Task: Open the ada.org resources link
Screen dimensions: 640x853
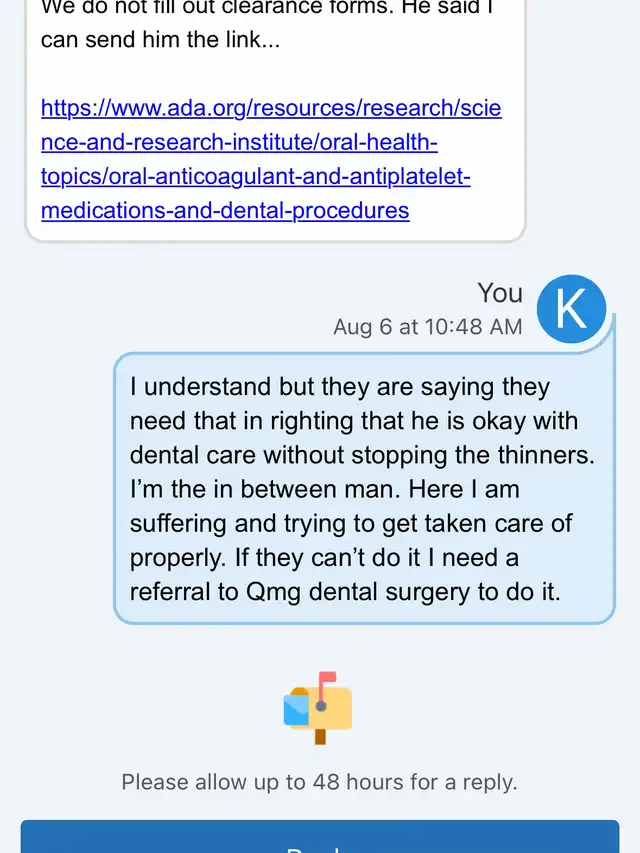Action: pyautogui.click(x=271, y=108)
